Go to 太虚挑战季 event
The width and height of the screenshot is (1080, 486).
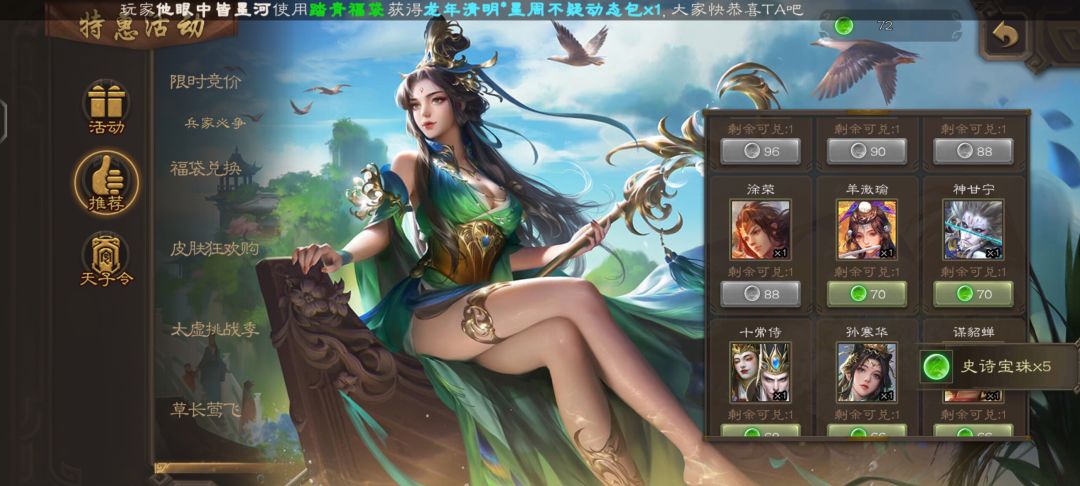click(x=214, y=329)
